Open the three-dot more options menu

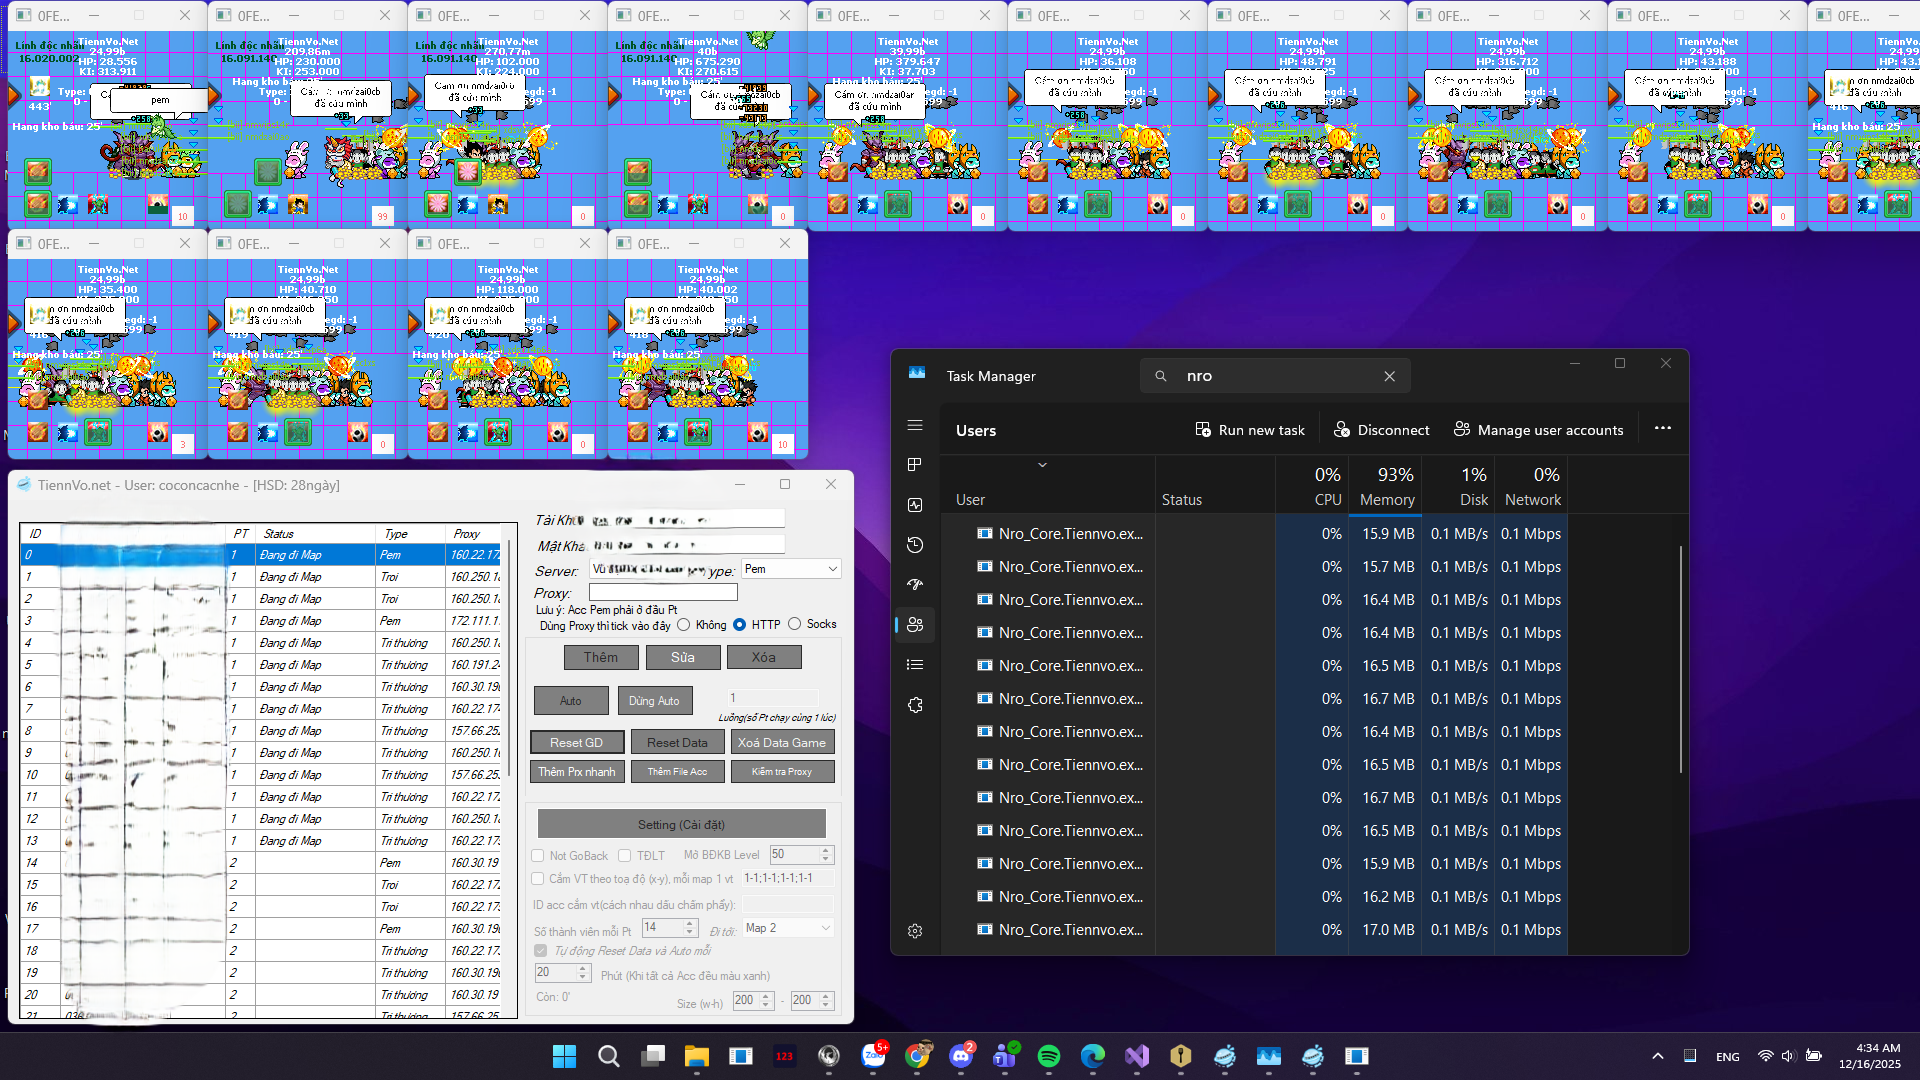(1662, 428)
